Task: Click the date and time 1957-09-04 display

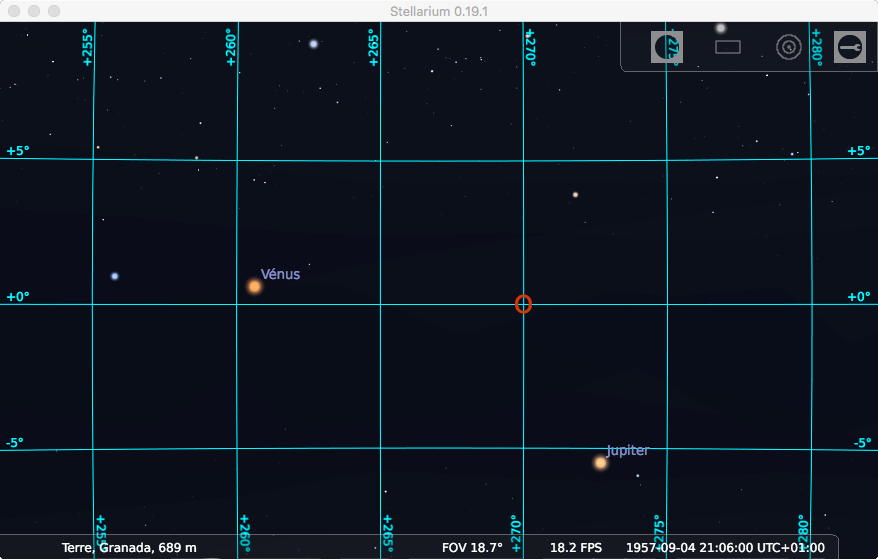Action: (x=725, y=548)
